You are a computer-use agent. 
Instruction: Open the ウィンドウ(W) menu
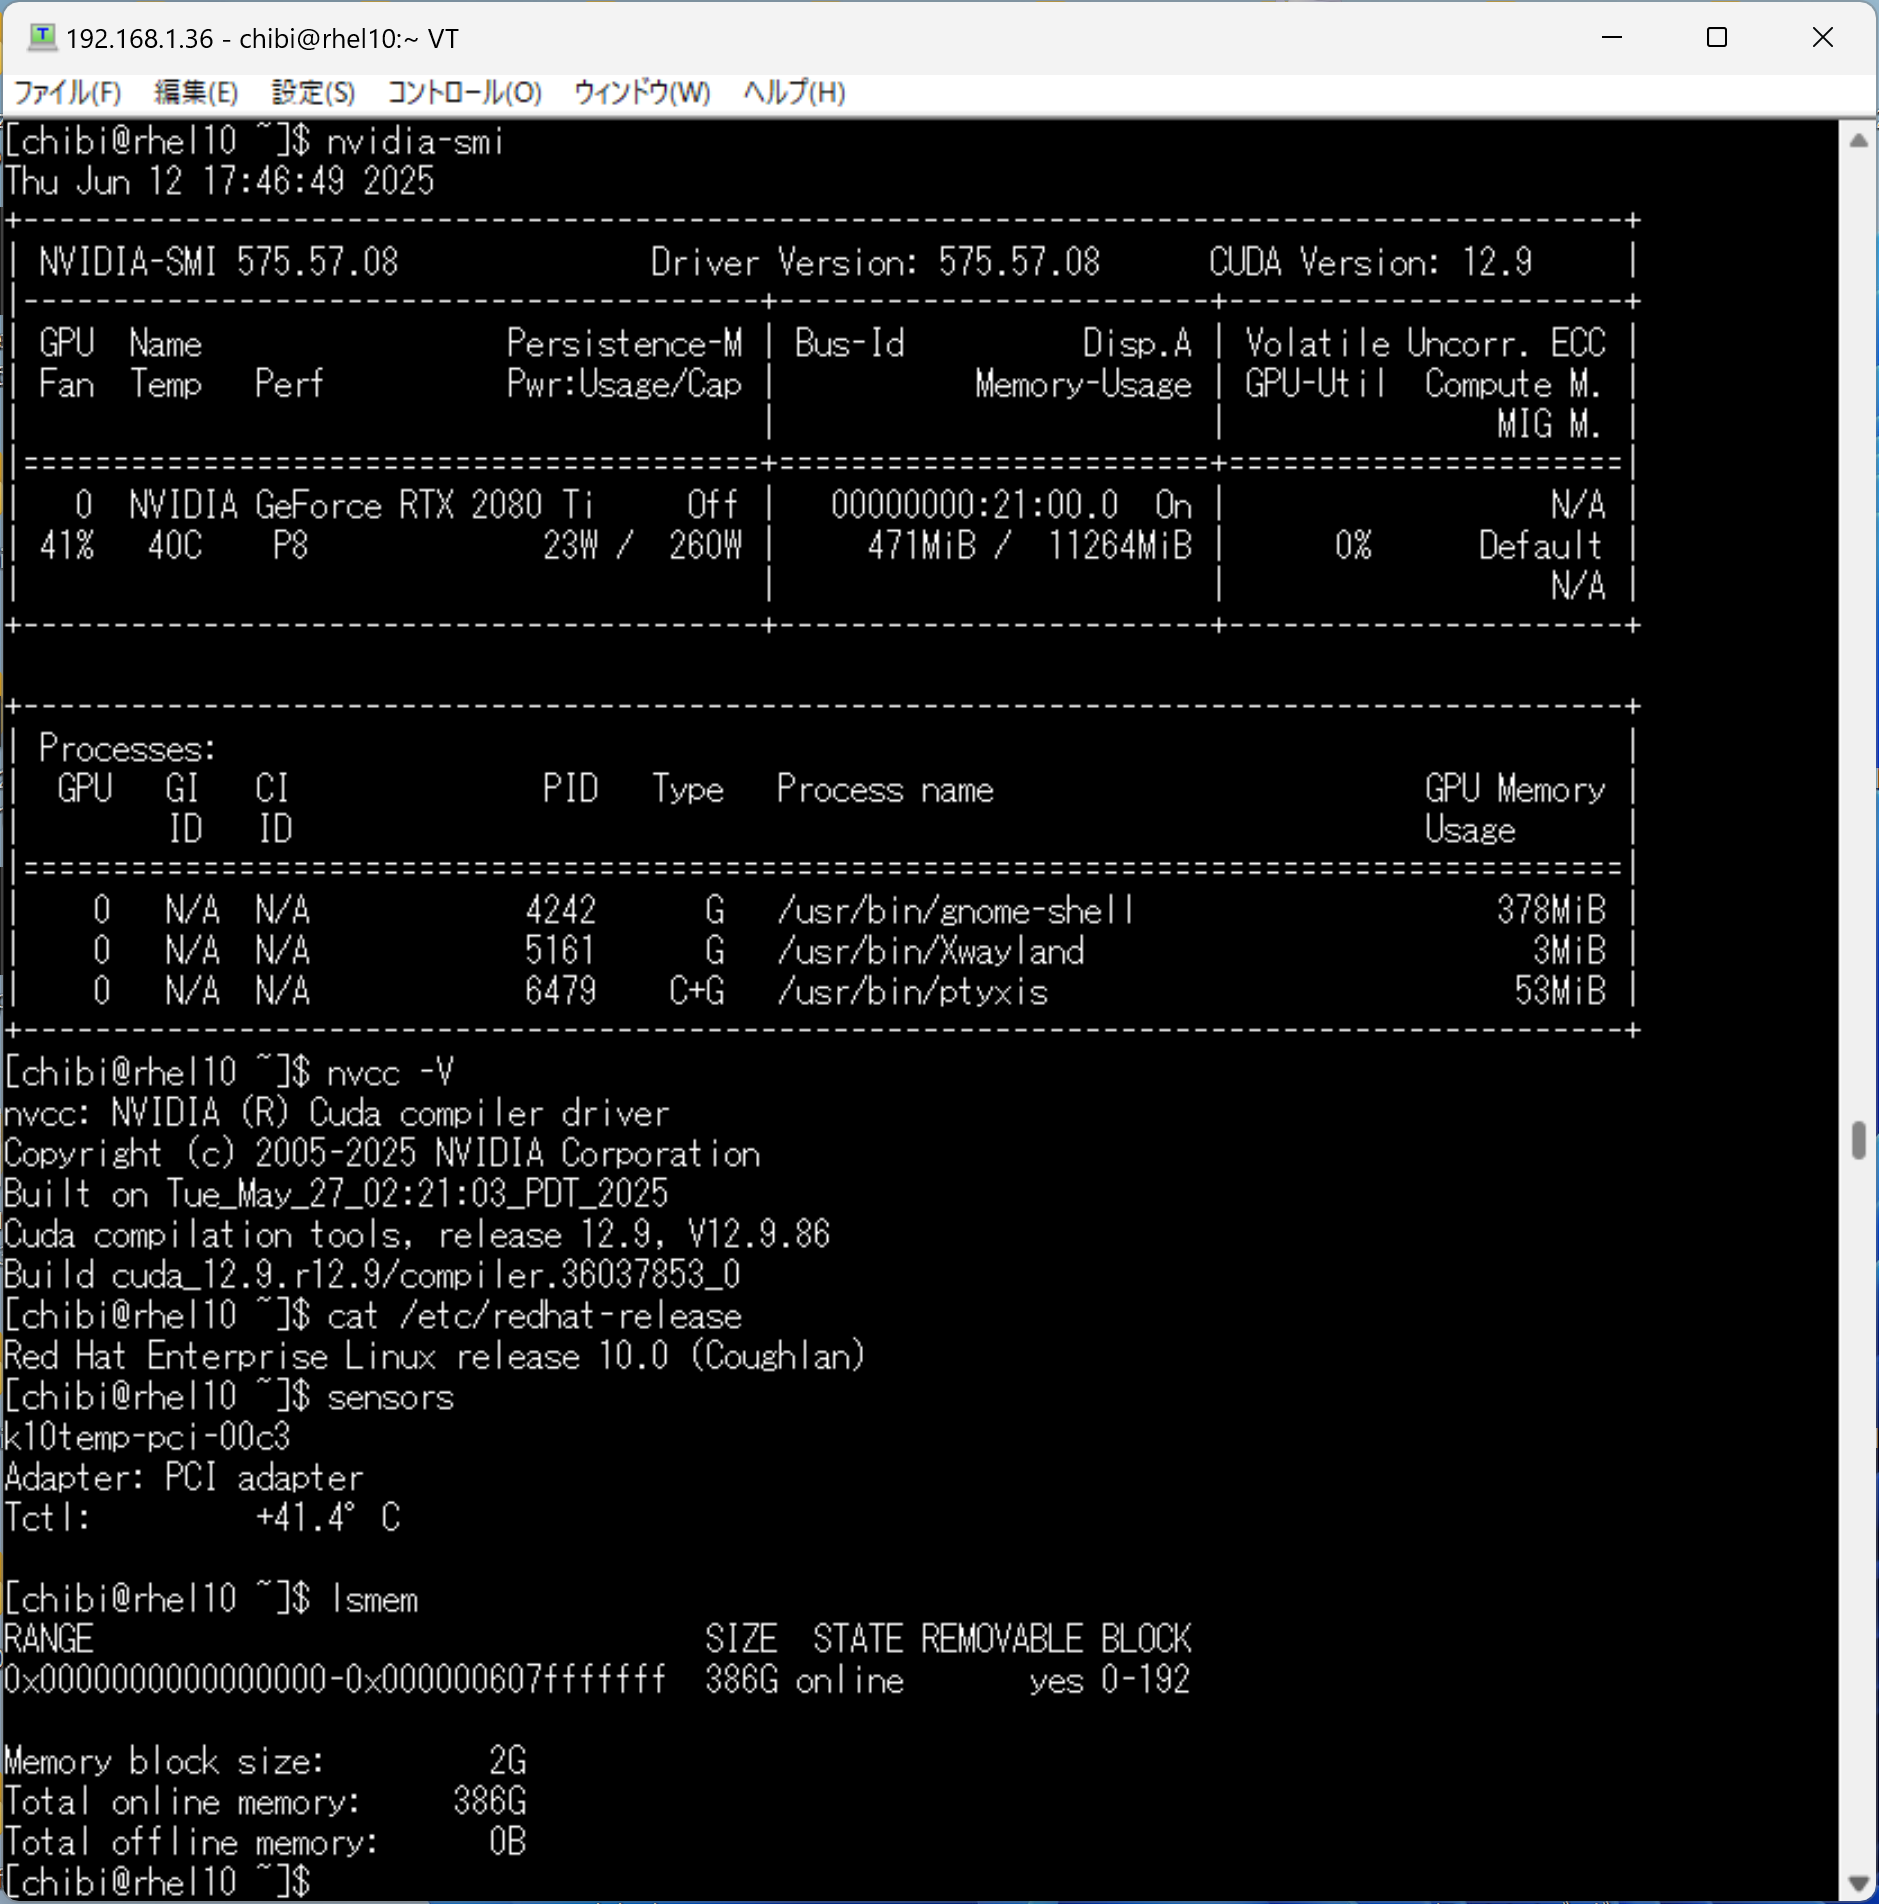641,93
